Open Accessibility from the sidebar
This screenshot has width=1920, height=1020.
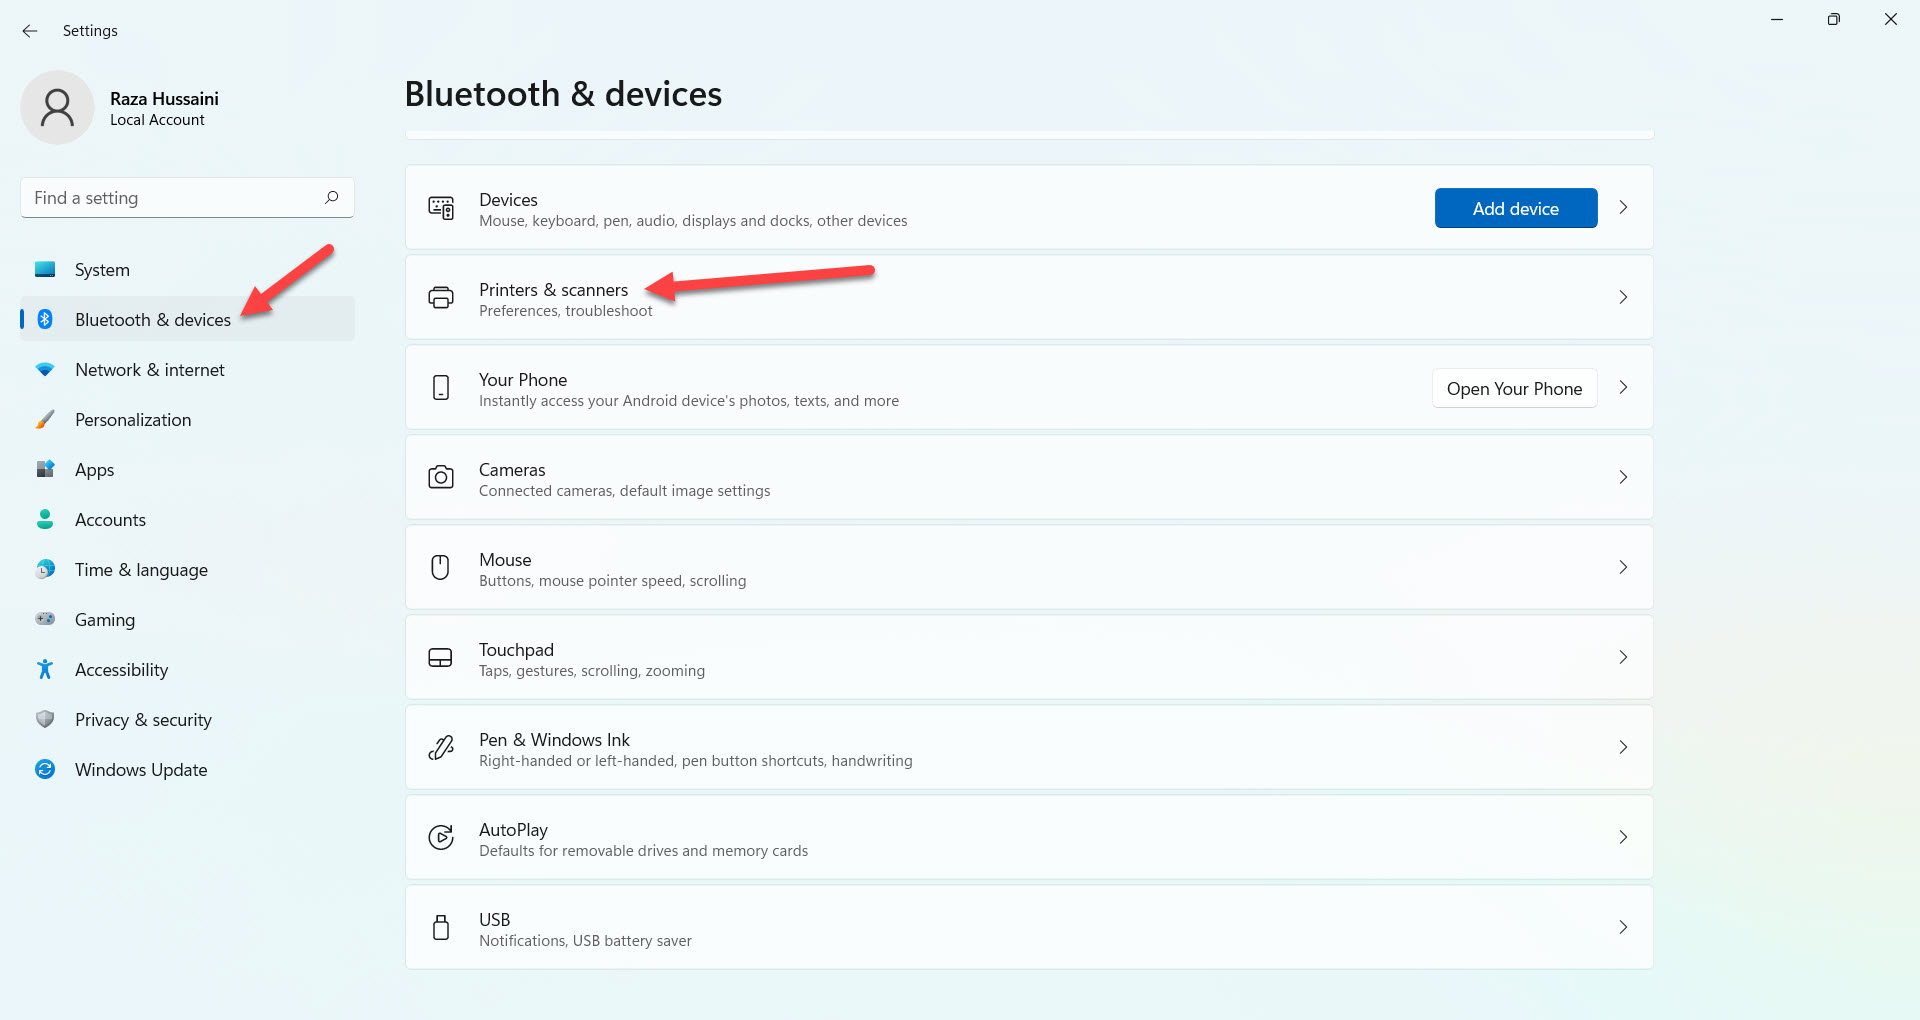(x=121, y=670)
